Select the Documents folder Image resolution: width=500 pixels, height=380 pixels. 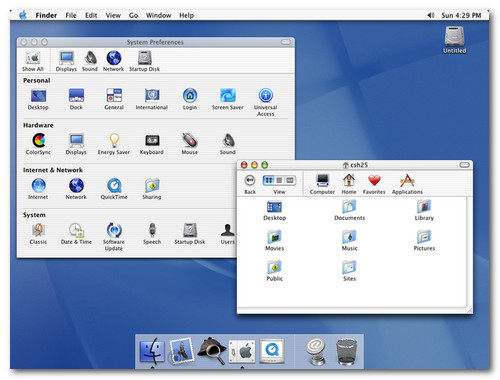click(350, 211)
